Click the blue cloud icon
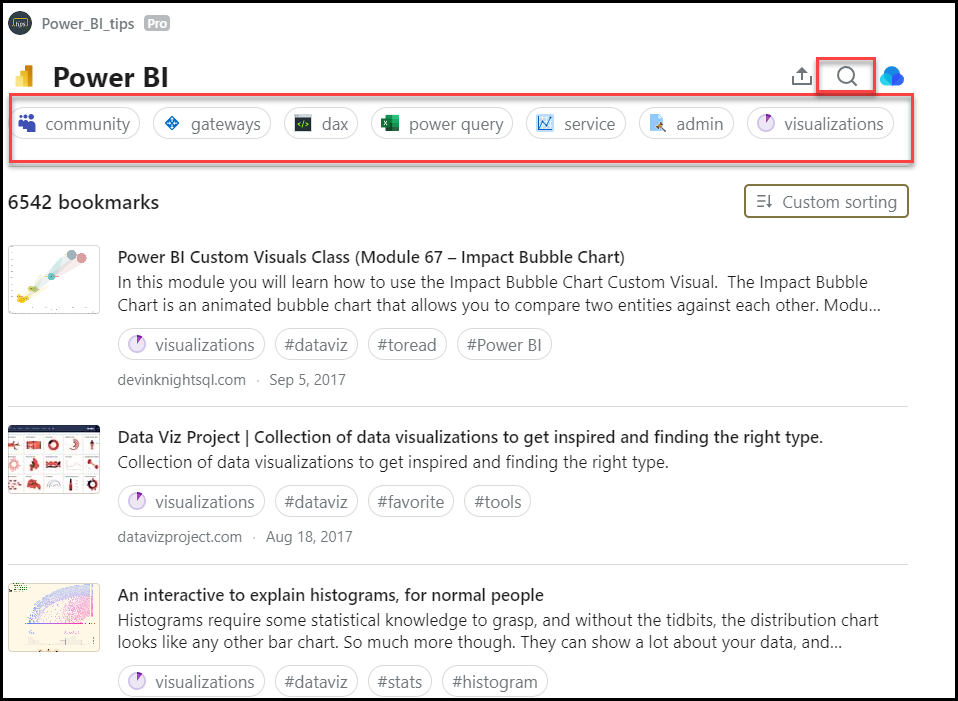 892,76
